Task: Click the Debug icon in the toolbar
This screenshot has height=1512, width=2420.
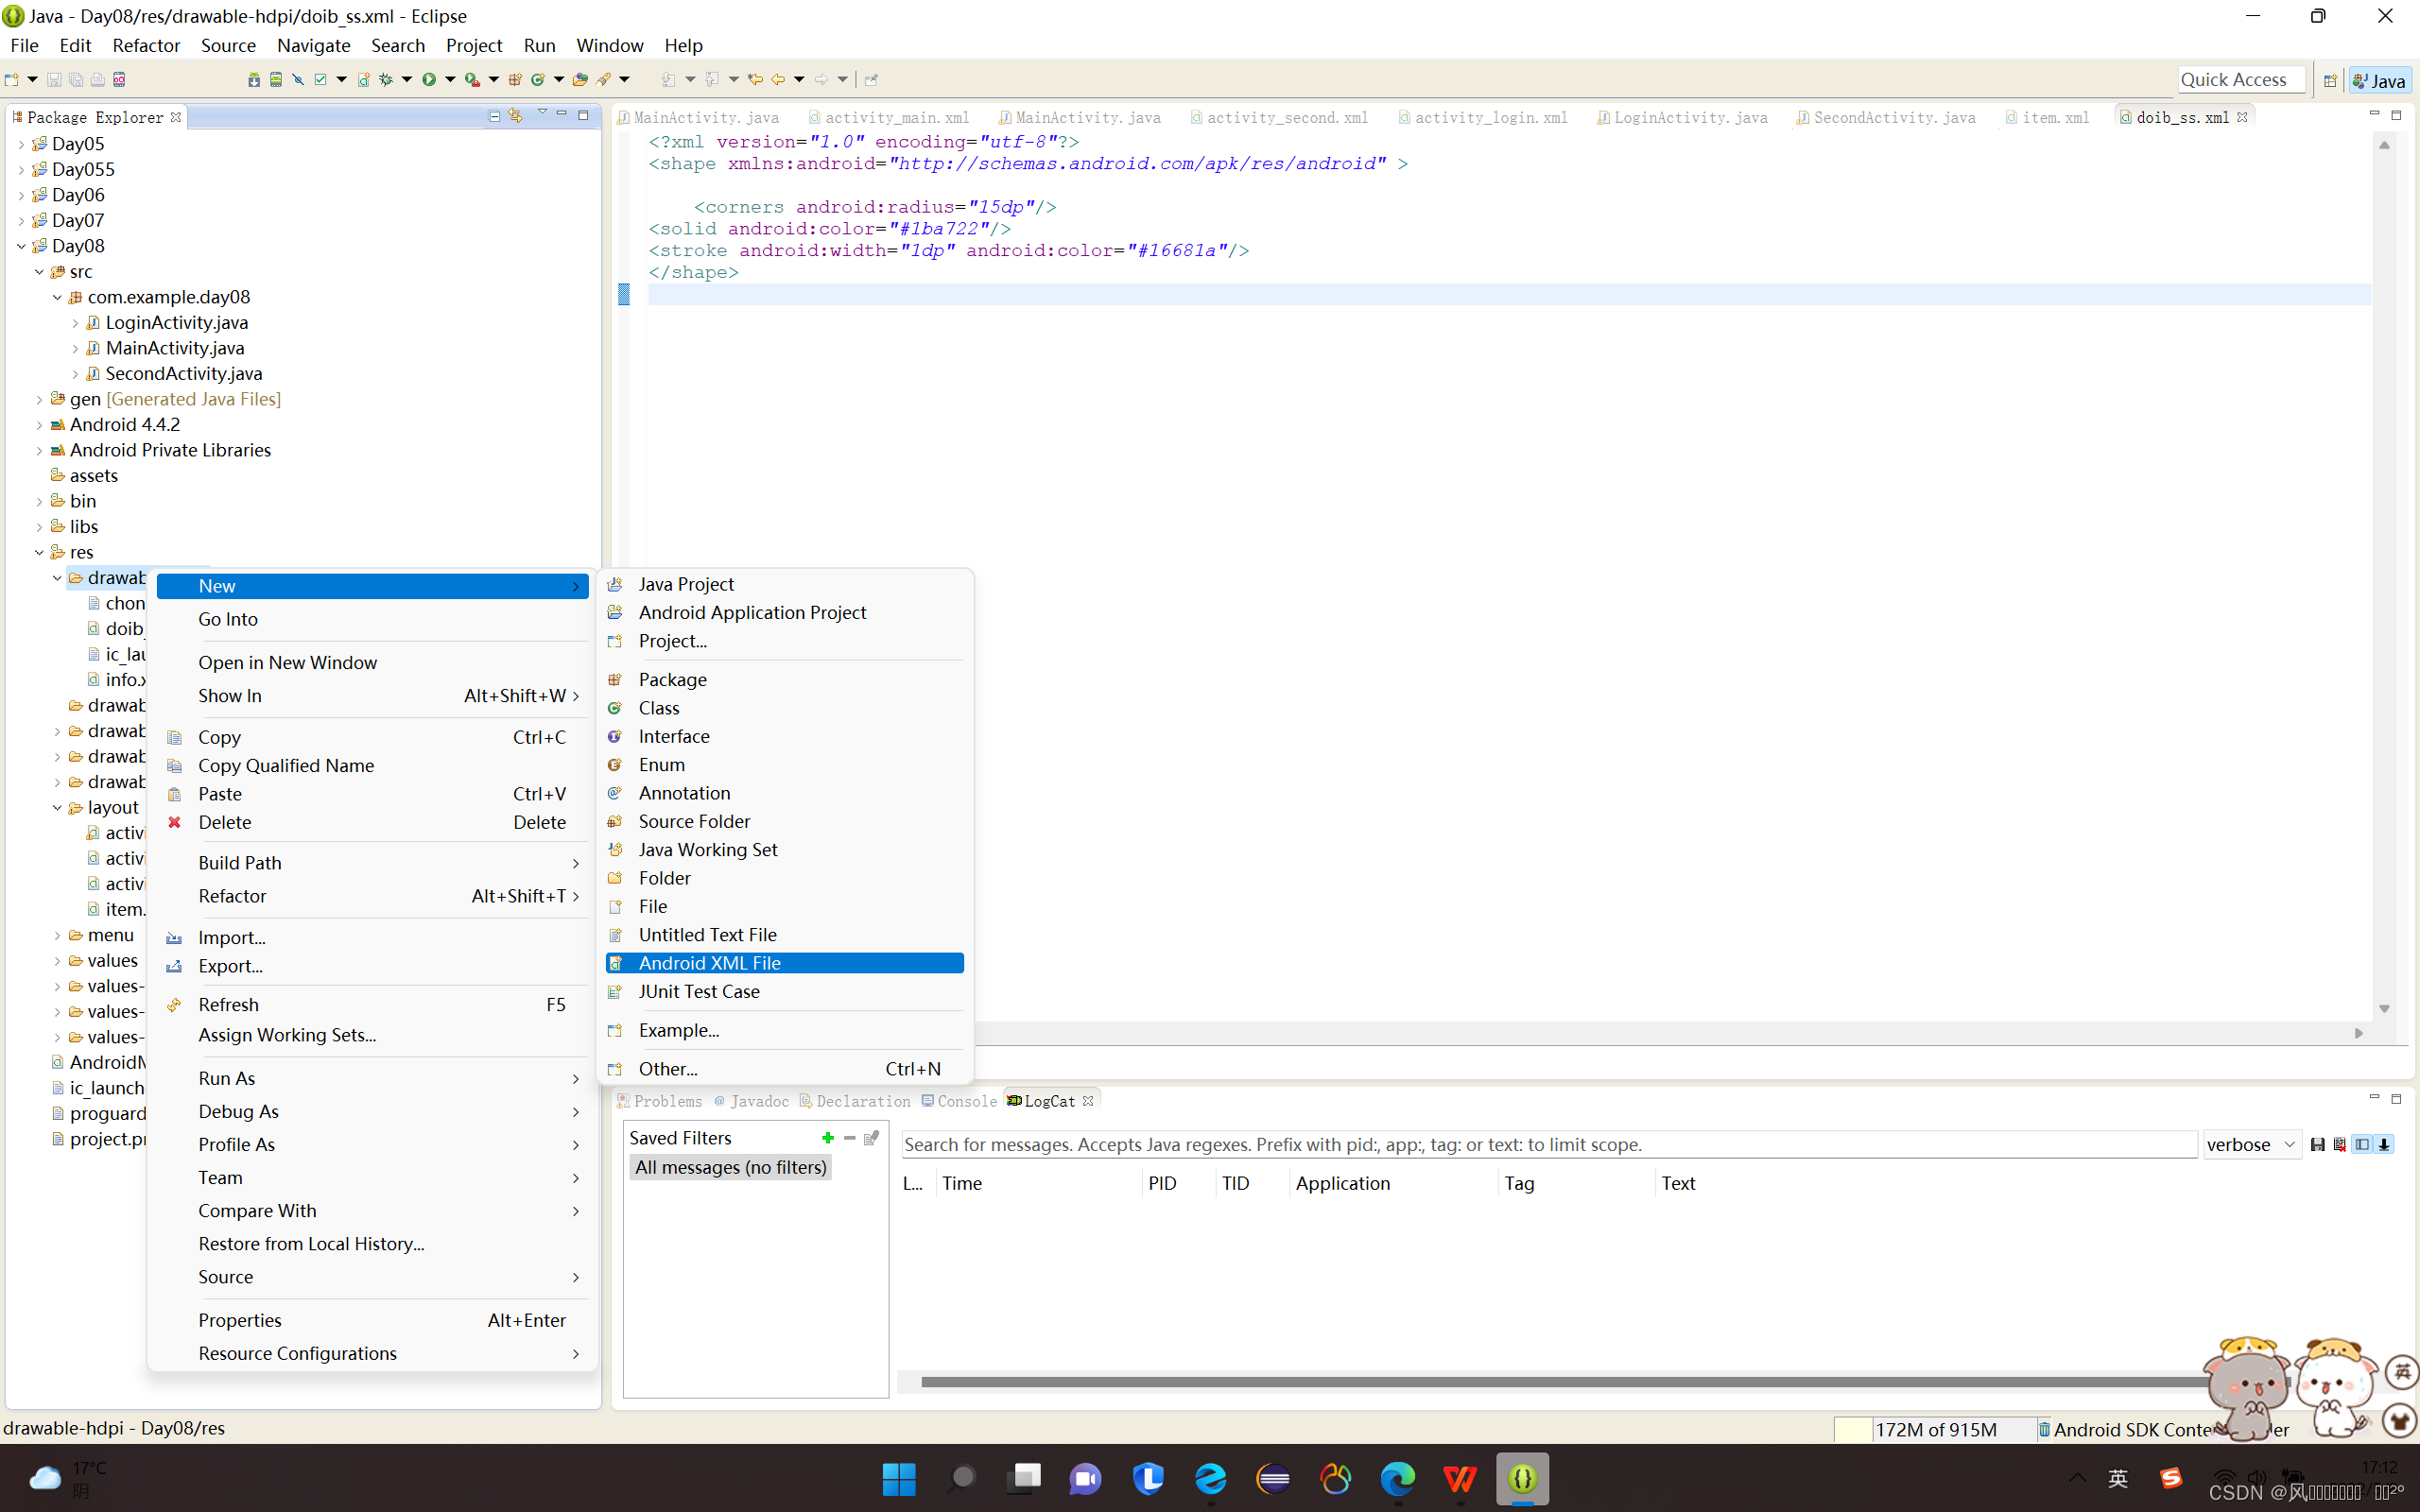Action: point(387,80)
